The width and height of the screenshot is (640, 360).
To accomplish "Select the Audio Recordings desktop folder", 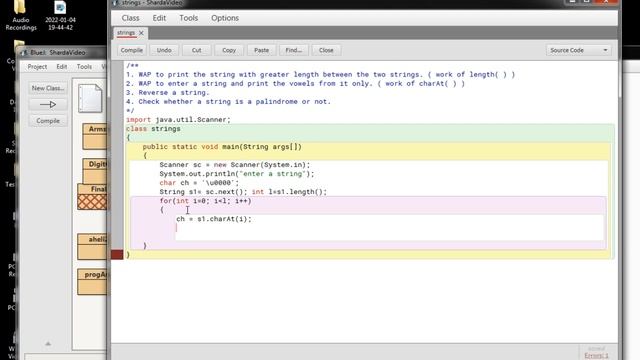I will pos(21,16).
